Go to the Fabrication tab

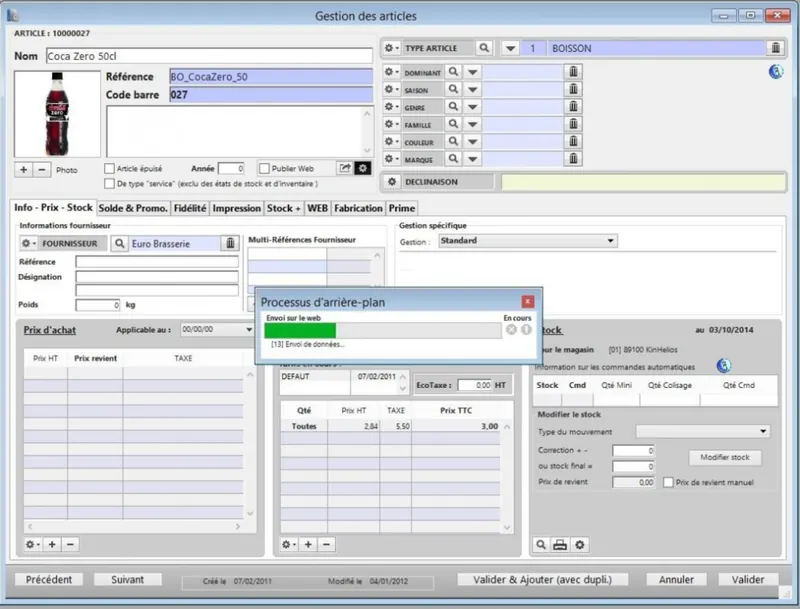click(358, 208)
